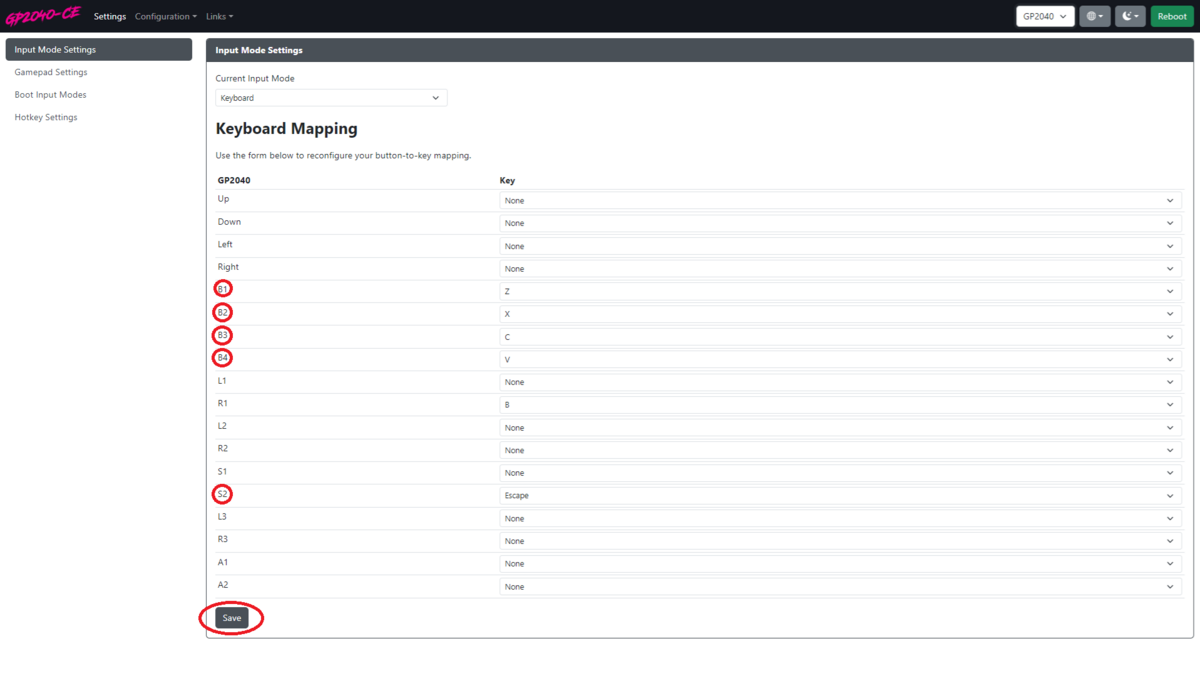Open the key dropdown for Down
The height and width of the screenshot is (676, 1200).
pyautogui.click(x=840, y=223)
